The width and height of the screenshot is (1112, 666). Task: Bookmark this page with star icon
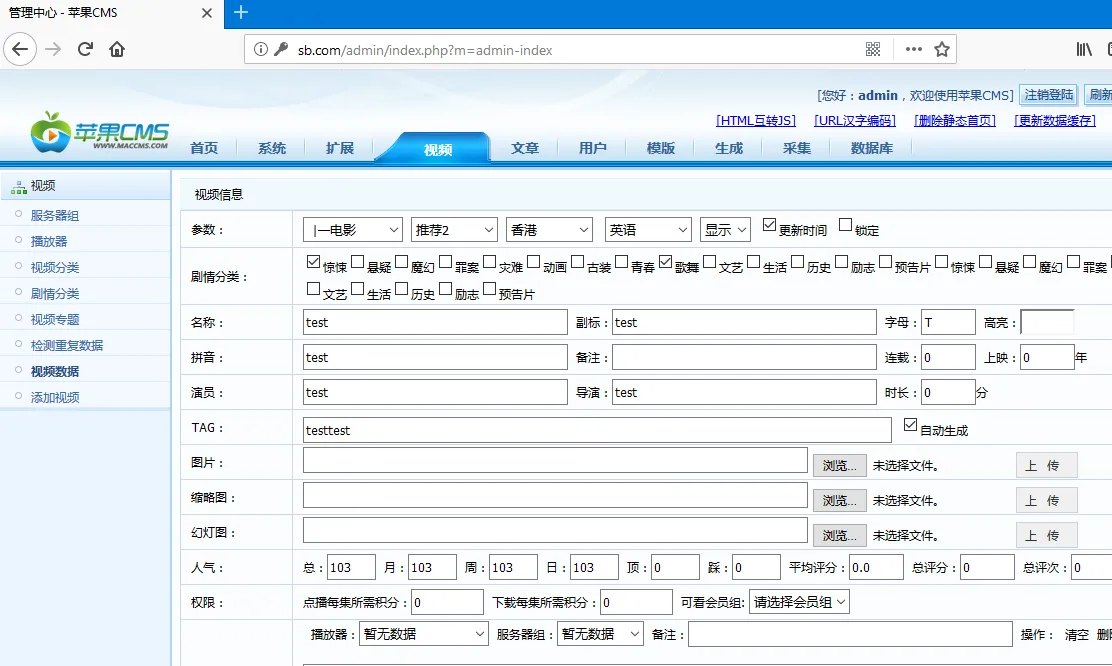(941, 49)
